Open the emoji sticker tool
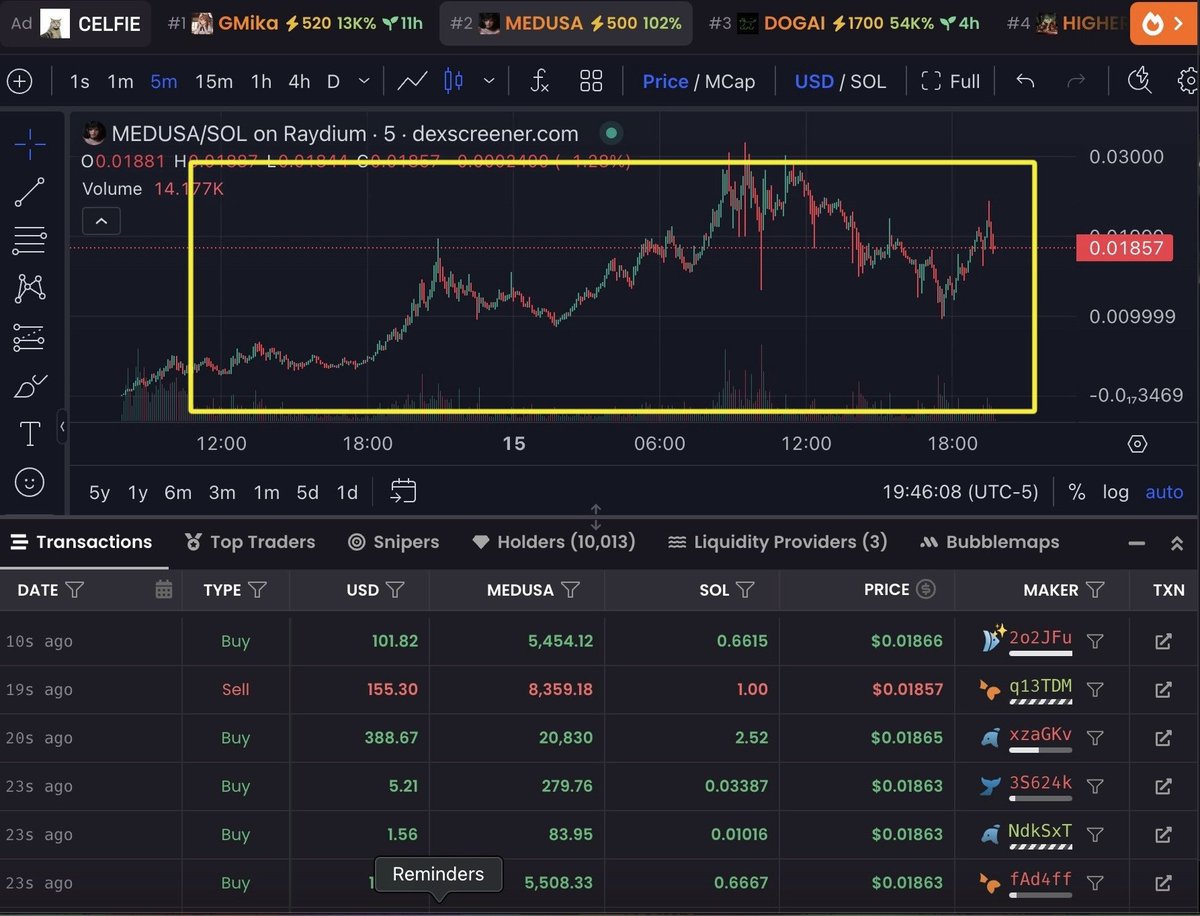The image size is (1200, 916). [30, 482]
